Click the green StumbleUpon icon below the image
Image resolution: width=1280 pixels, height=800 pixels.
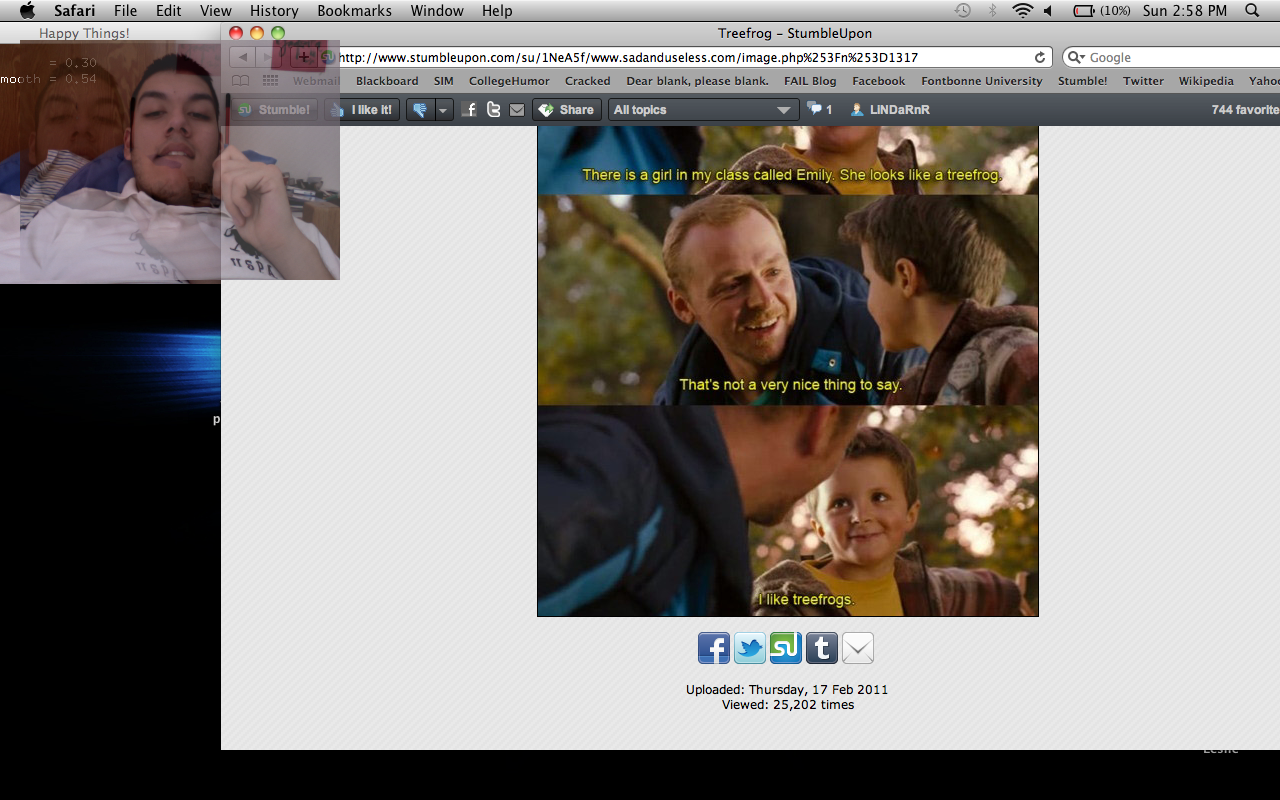786,648
